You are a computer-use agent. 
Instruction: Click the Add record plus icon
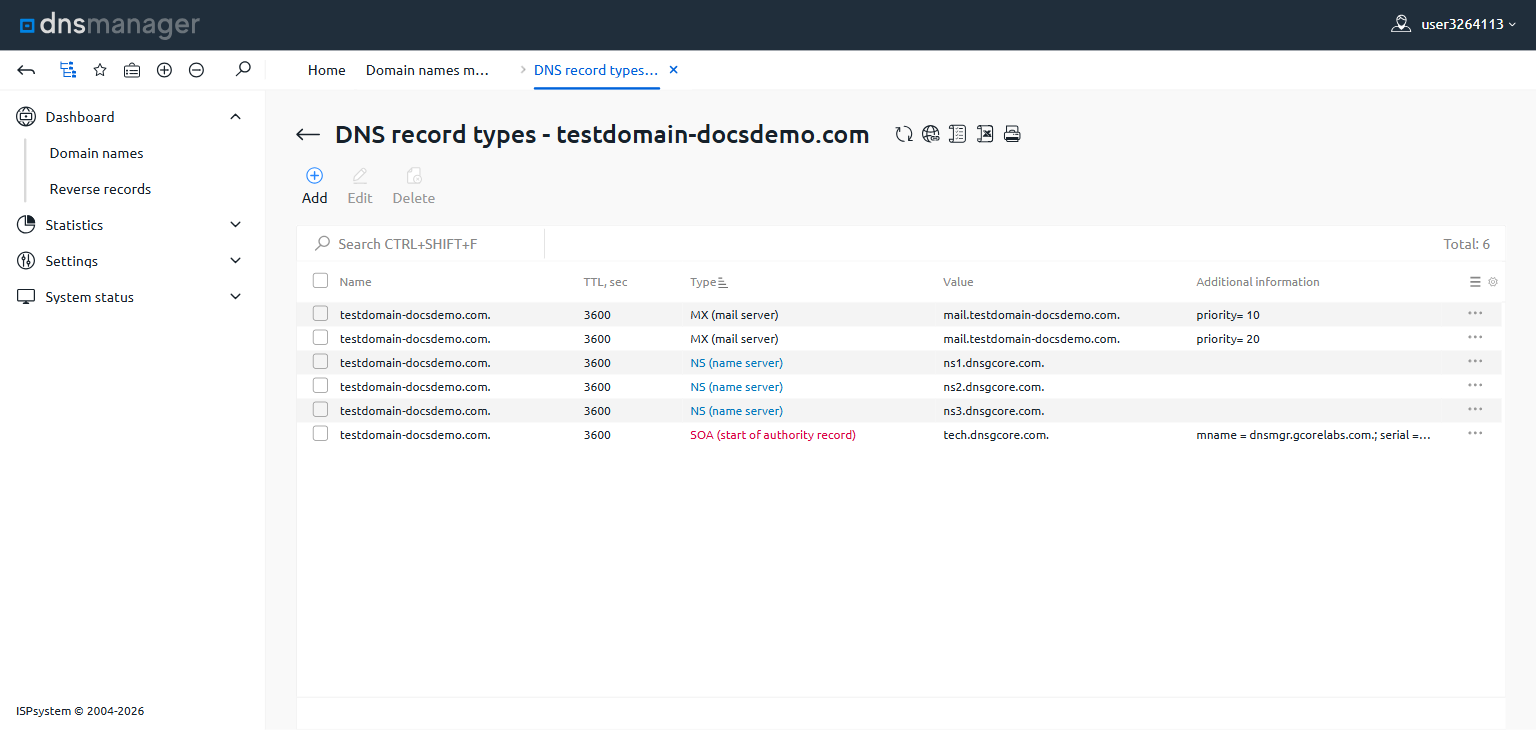click(x=314, y=175)
